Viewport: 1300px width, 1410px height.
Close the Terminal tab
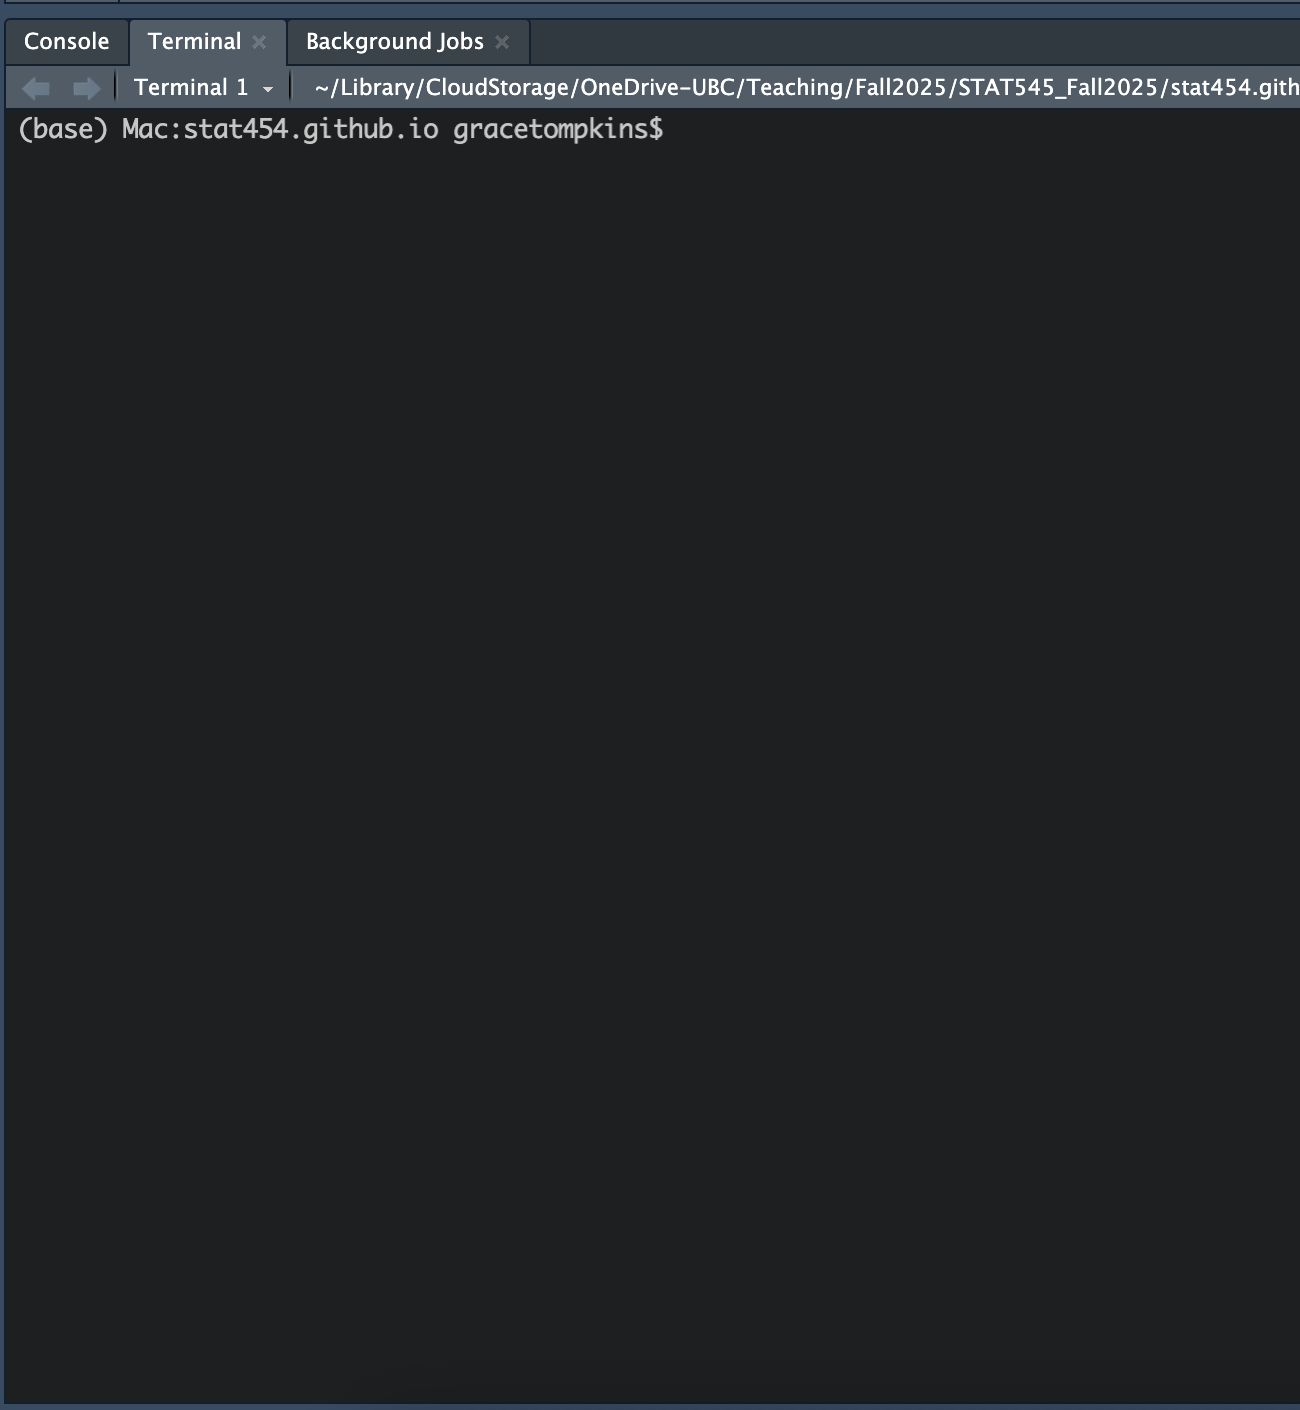259,42
